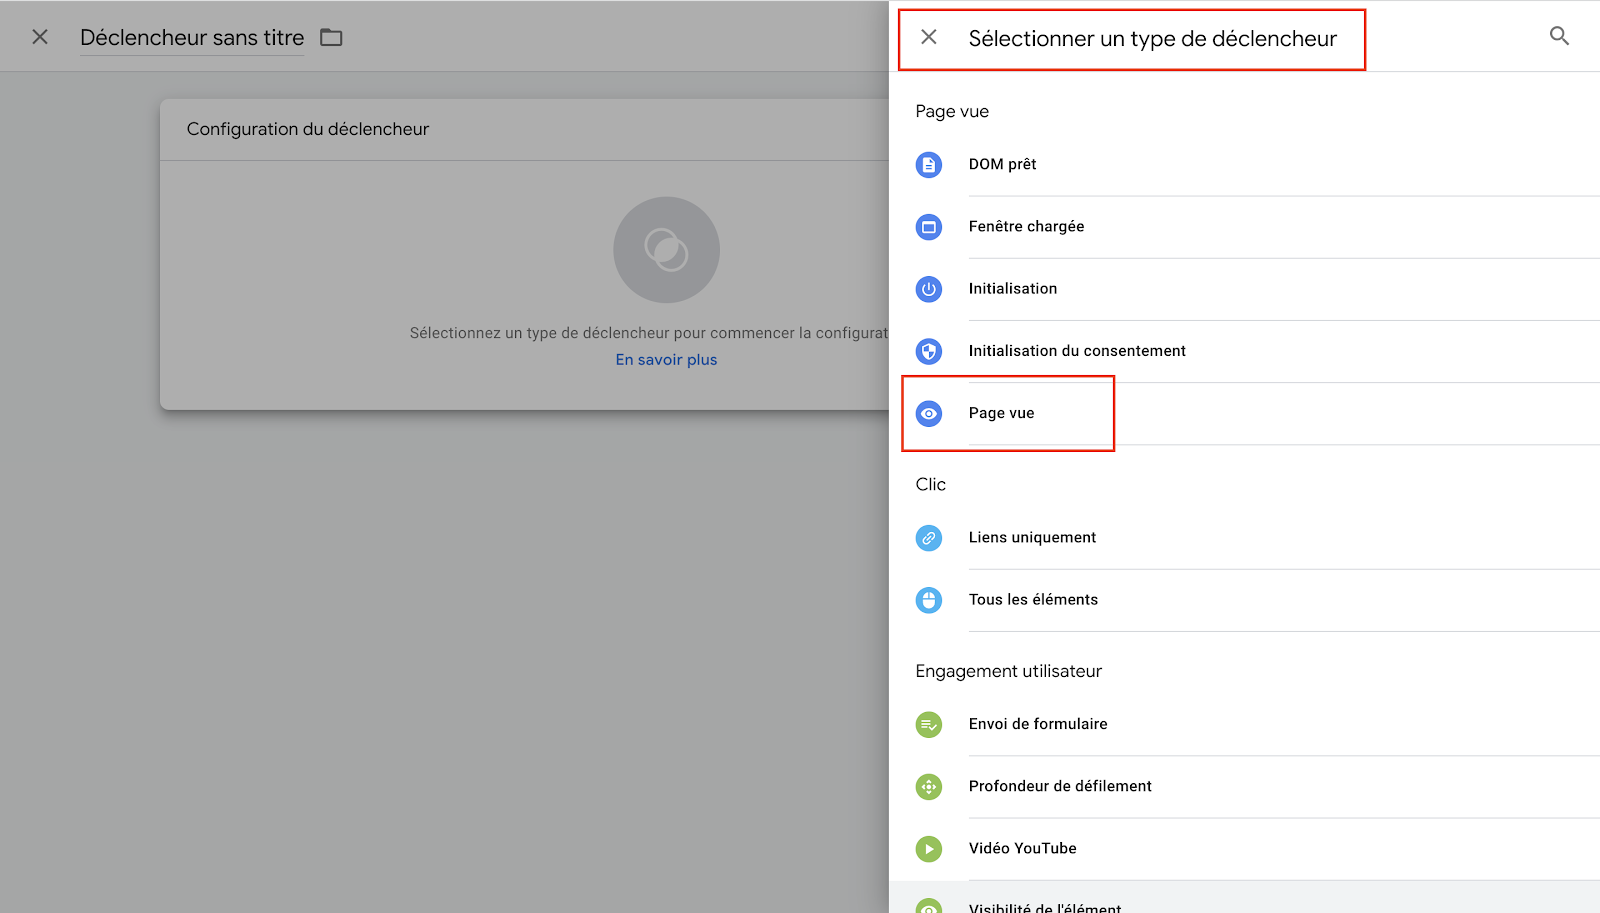
Task: Click the Fenêtre chargée window icon
Action: (x=929, y=227)
